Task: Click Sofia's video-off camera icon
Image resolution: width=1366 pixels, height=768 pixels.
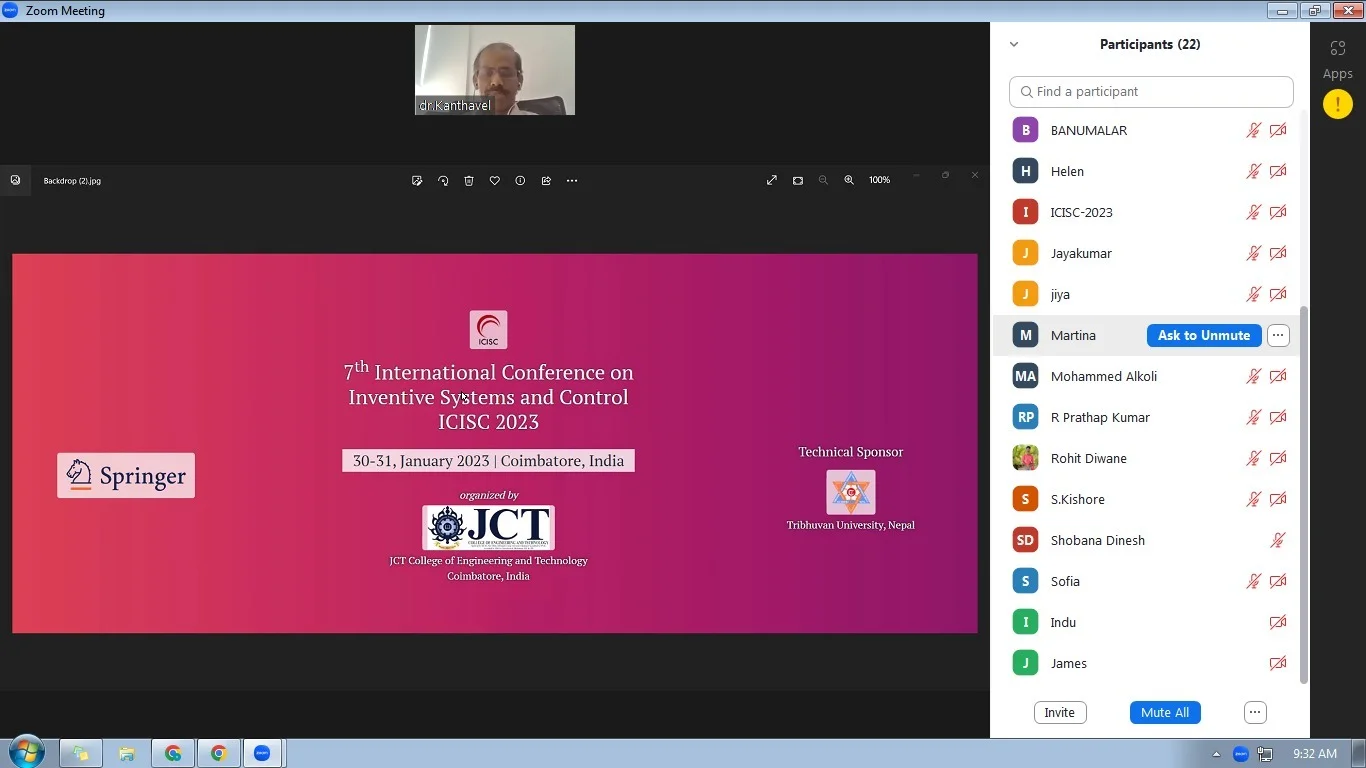Action: 1278,581
